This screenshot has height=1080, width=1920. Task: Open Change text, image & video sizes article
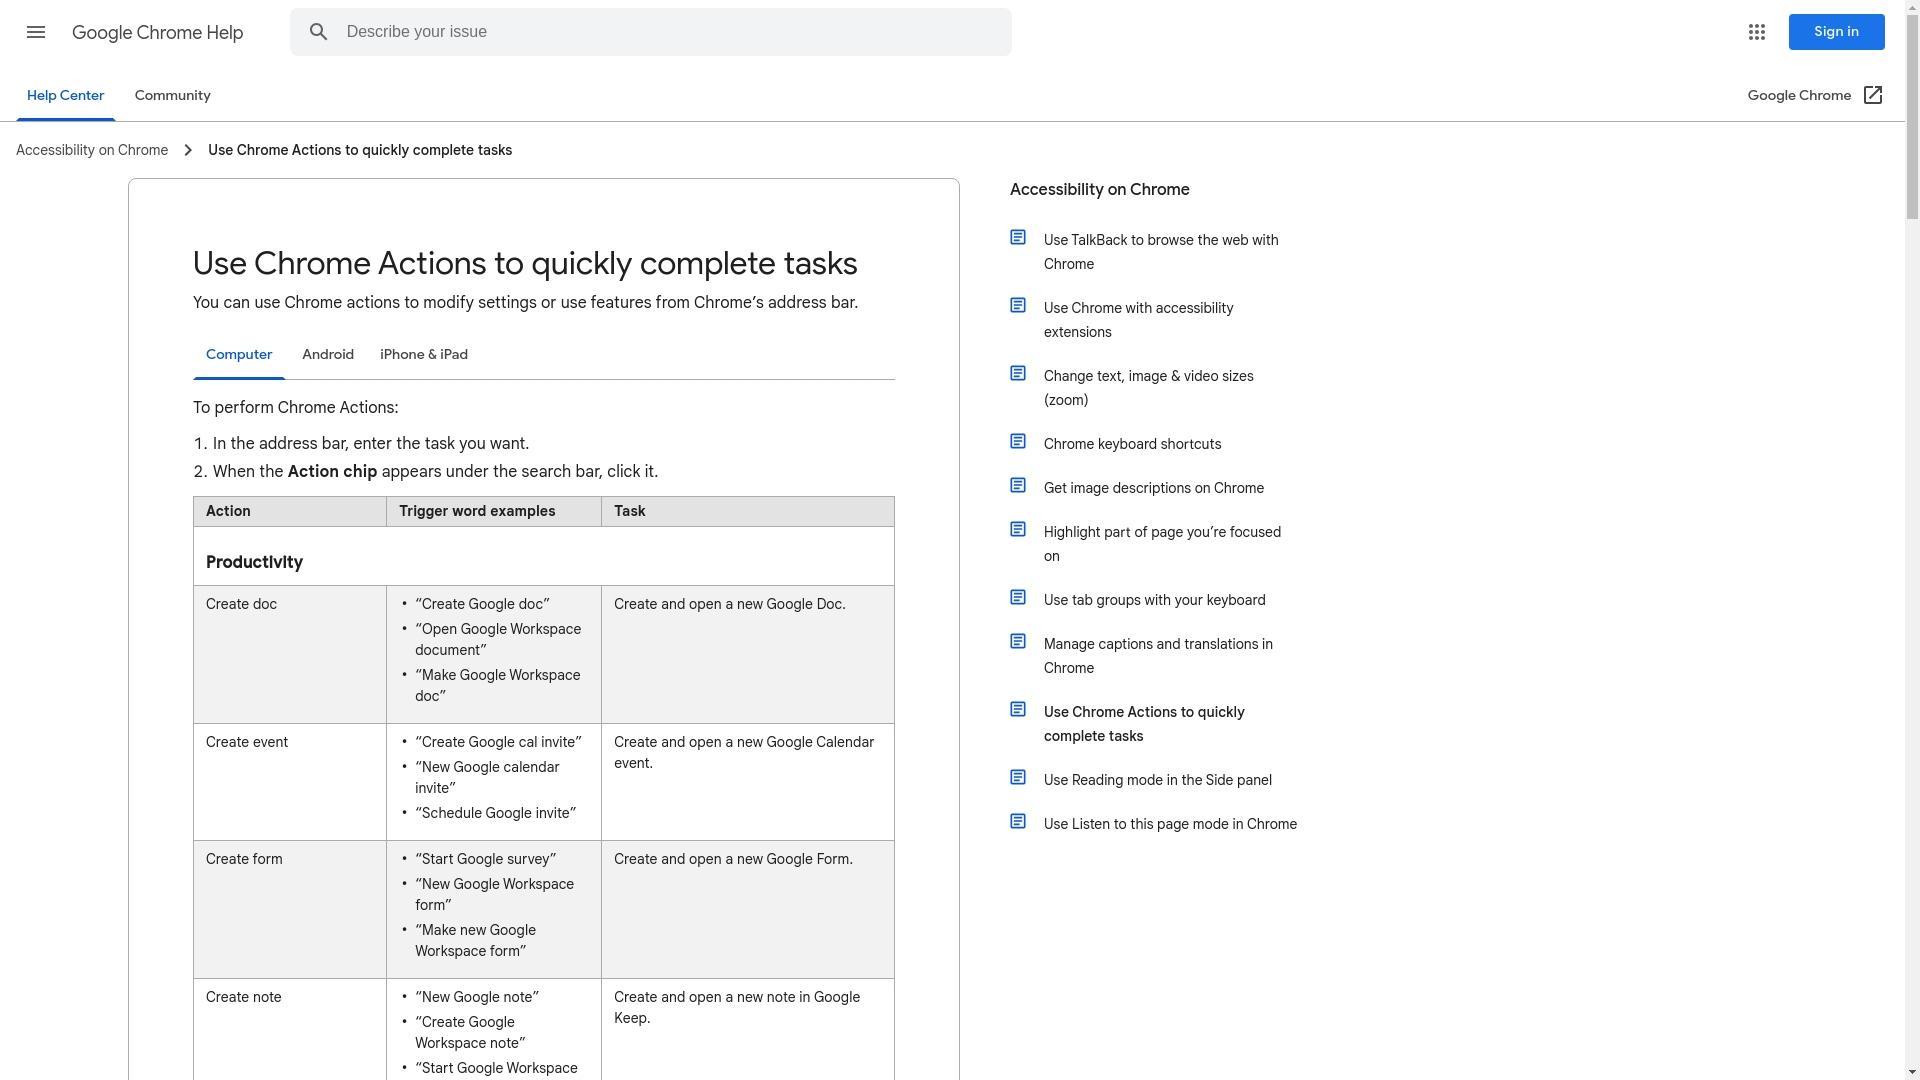[x=1148, y=388]
